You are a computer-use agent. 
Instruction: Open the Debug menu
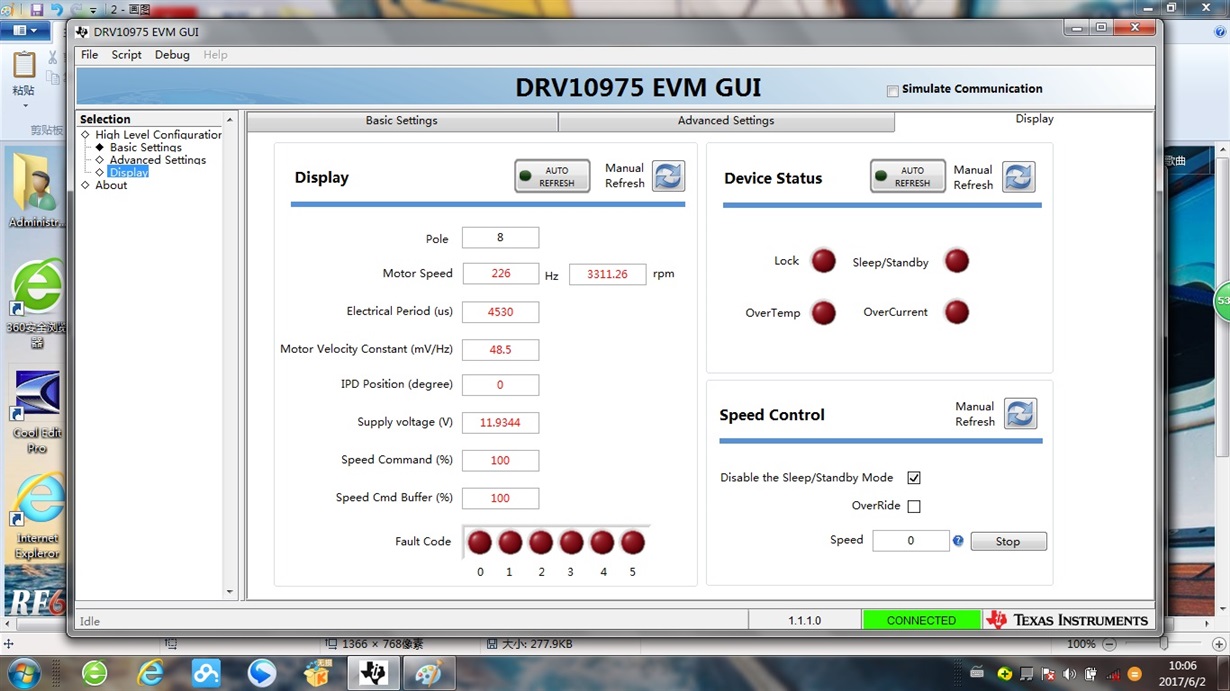coord(172,55)
